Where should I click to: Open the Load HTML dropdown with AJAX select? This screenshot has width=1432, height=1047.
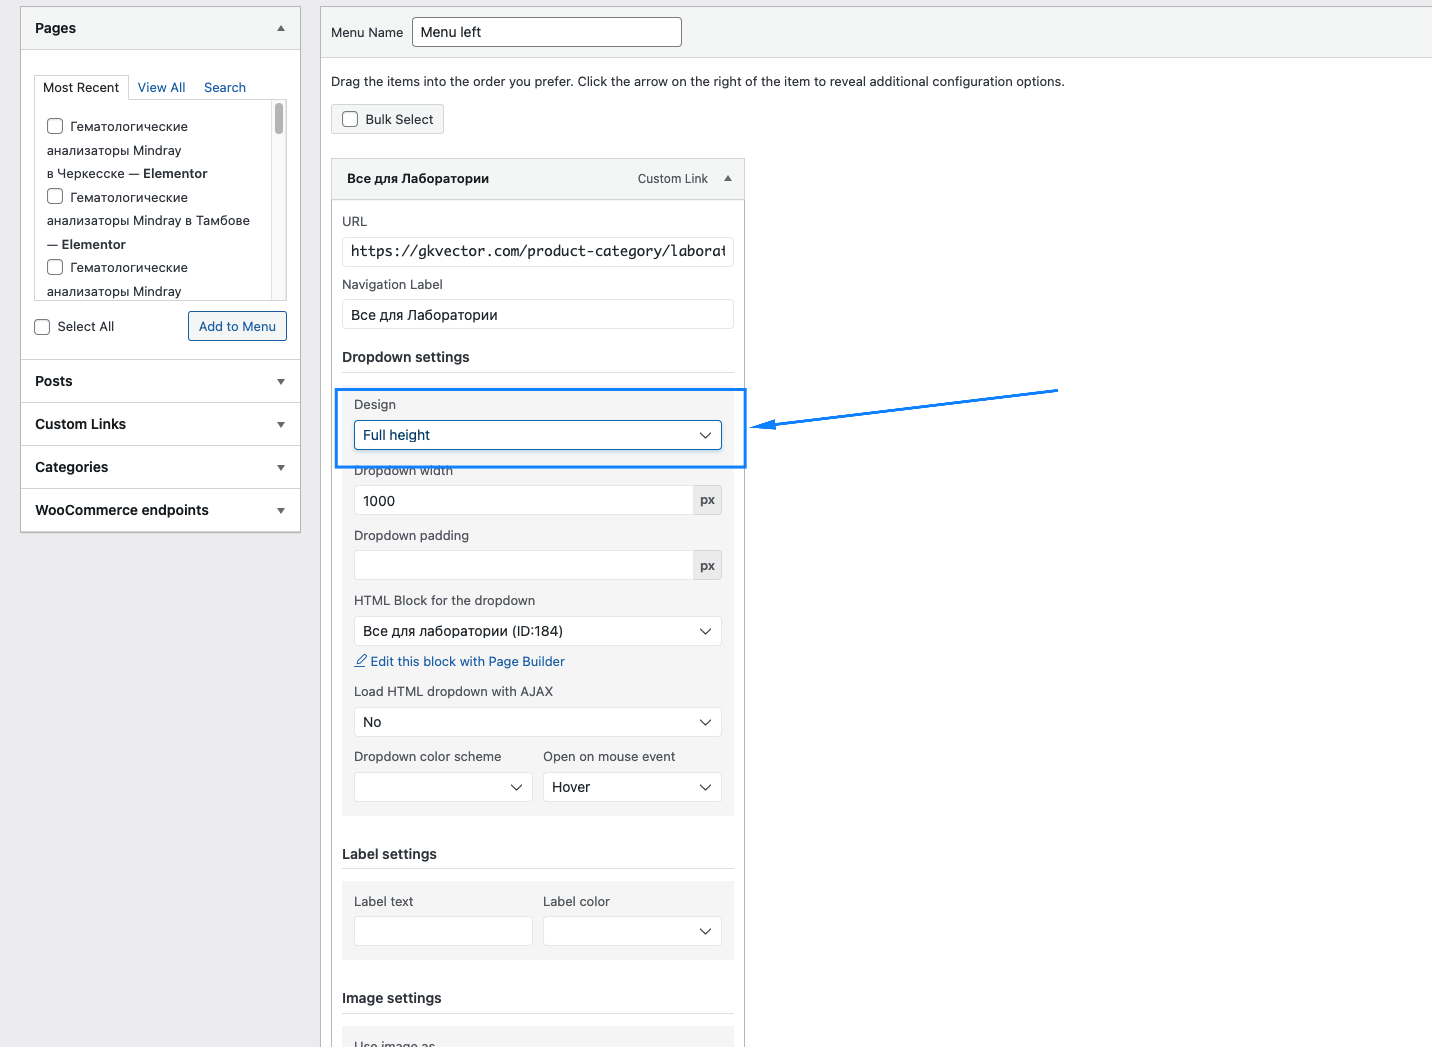pos(538,722)
